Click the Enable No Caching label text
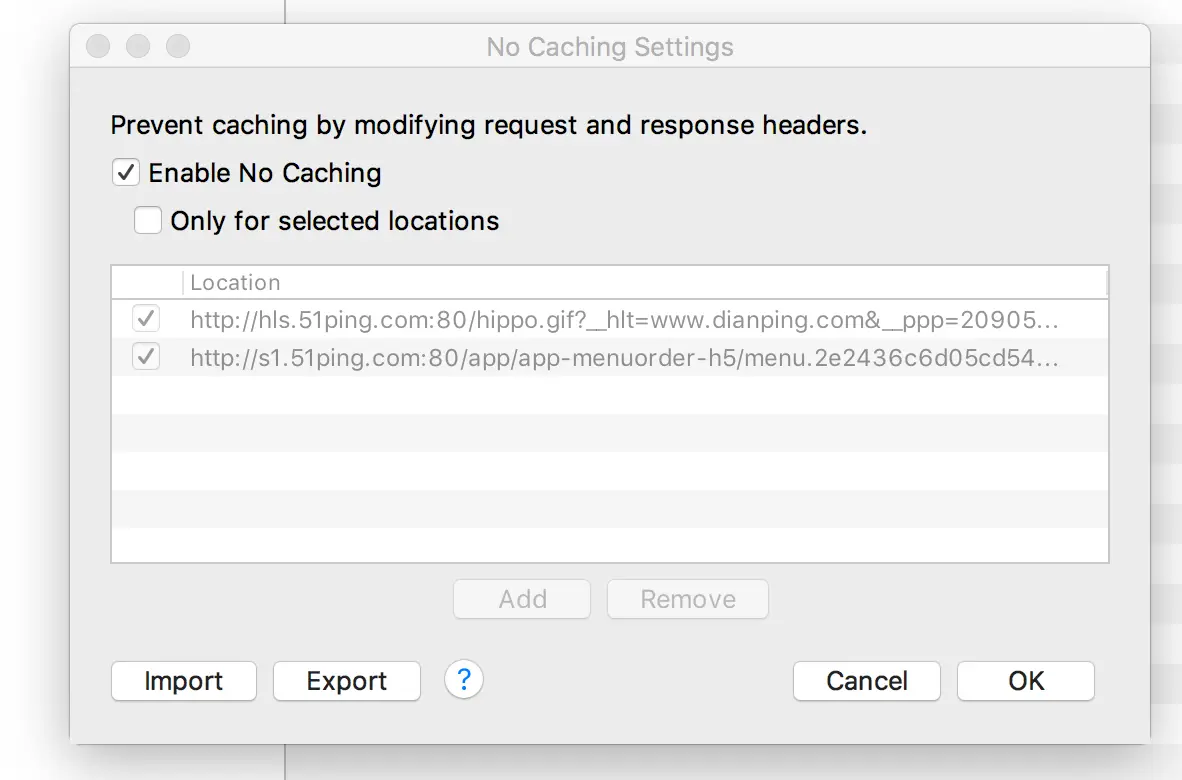This screenshot has width=1182, height=780. 265,173
